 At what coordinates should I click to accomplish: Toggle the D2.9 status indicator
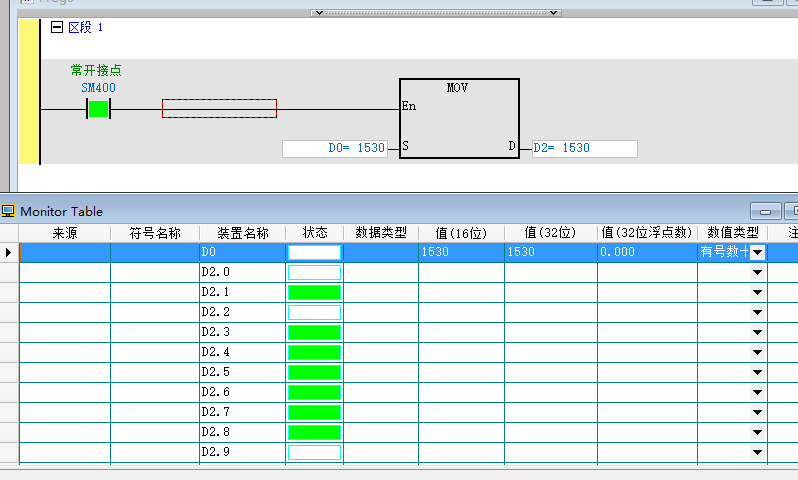[x=314, y=452]
